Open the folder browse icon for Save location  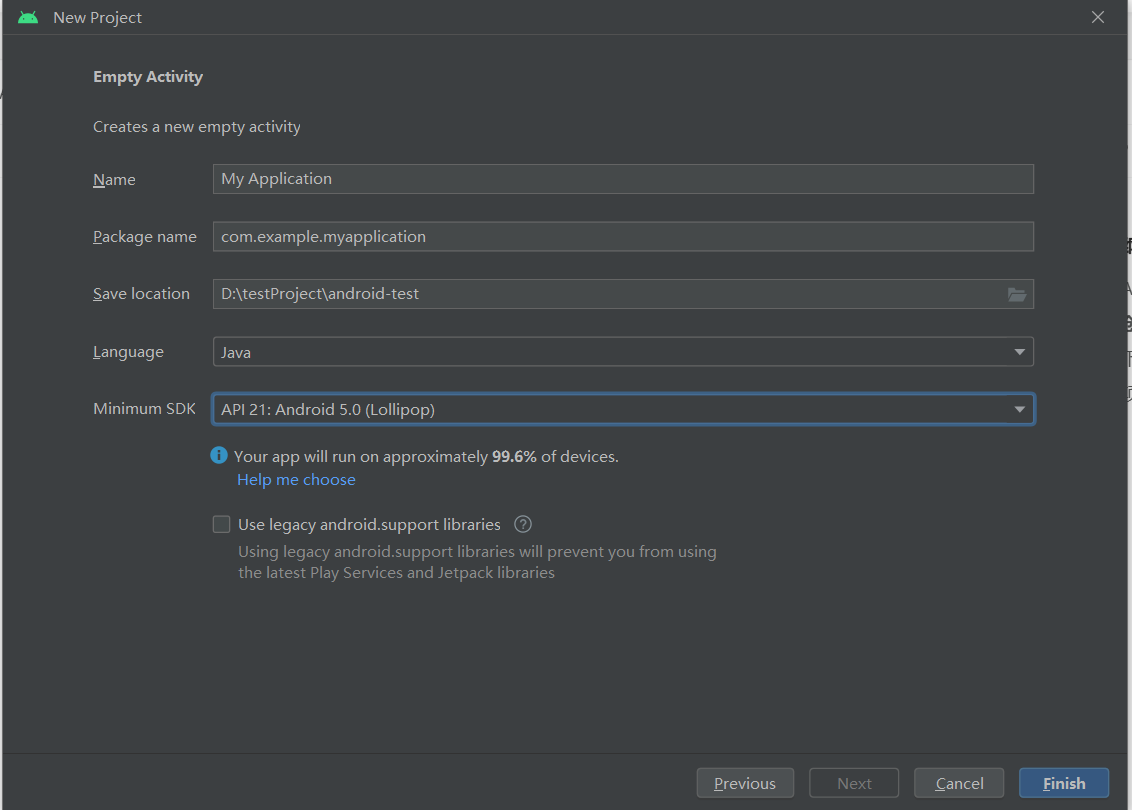point(1016,295)
